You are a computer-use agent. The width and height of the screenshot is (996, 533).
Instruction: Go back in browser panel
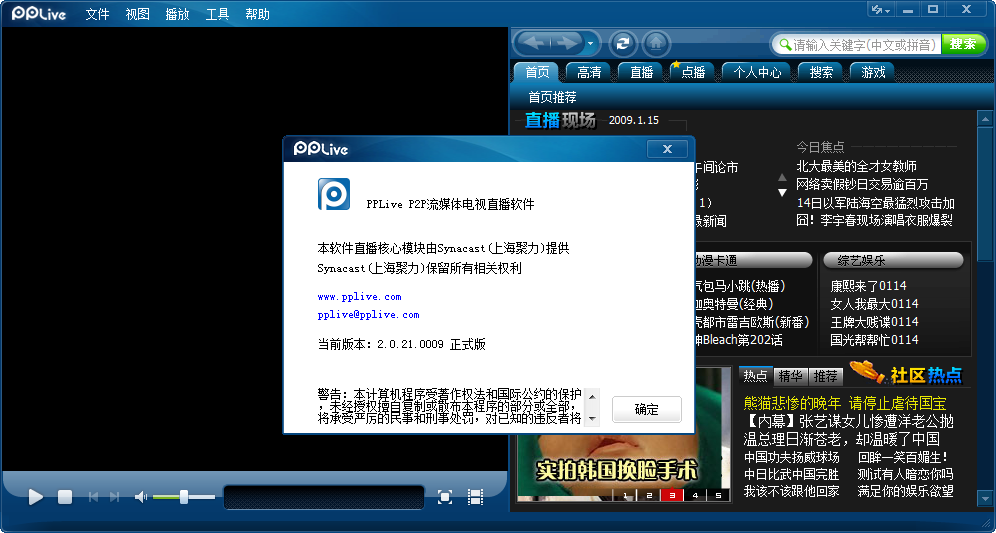coord(534,43)
